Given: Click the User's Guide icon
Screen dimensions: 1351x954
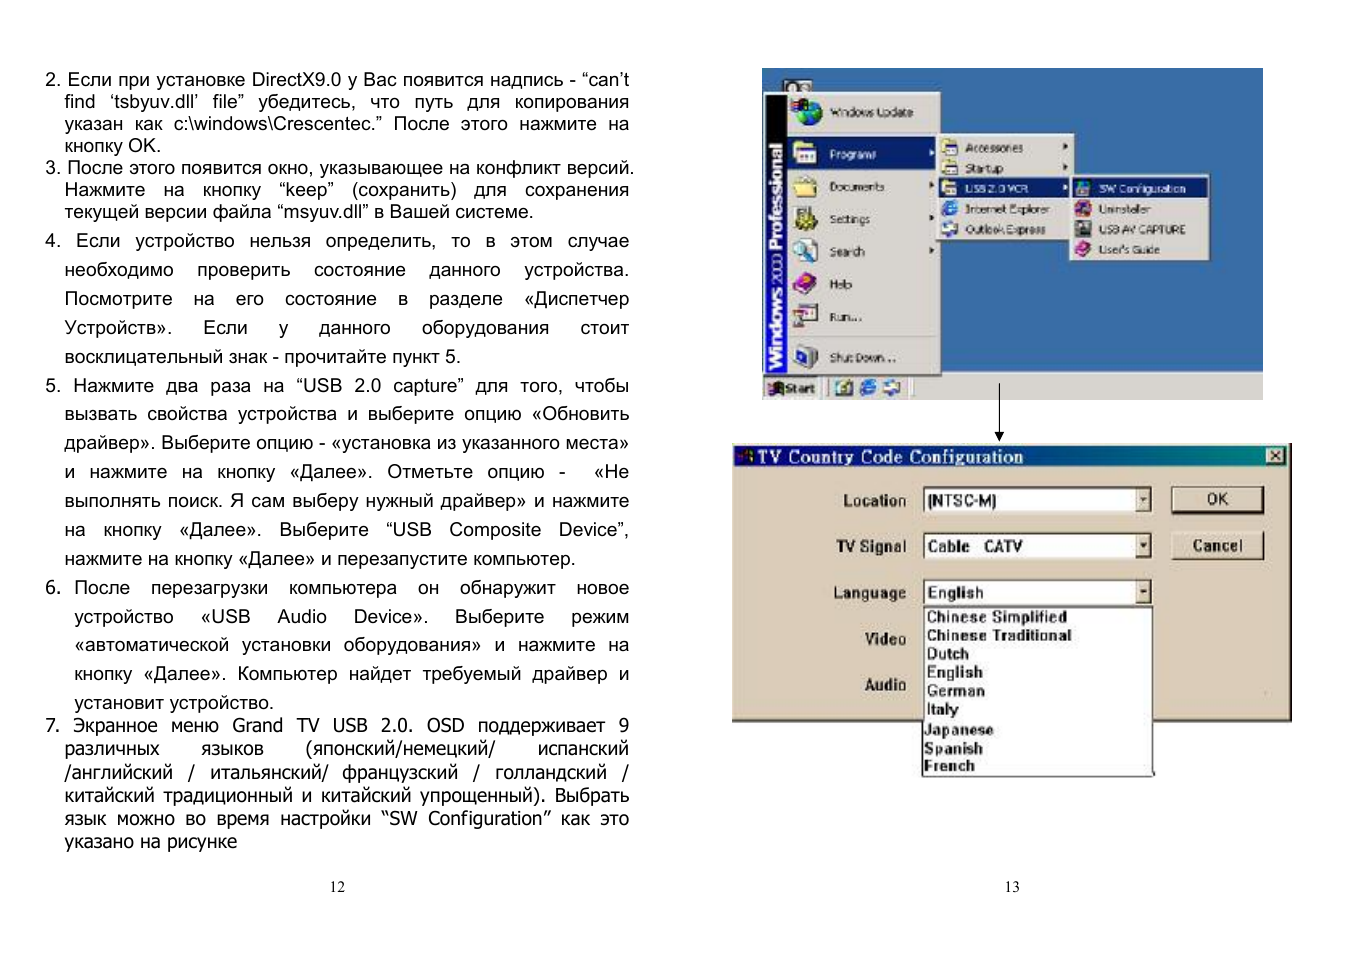Looking at the screenshot, I should click(x=1083, y=249).
